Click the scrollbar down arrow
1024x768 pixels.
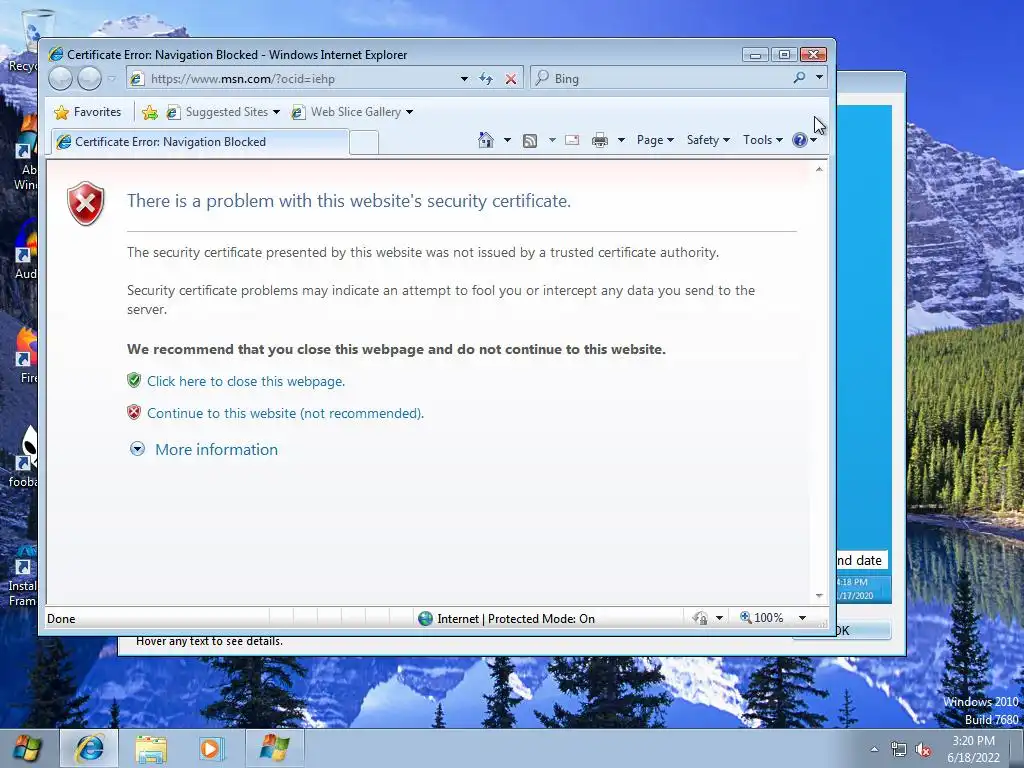819,596
